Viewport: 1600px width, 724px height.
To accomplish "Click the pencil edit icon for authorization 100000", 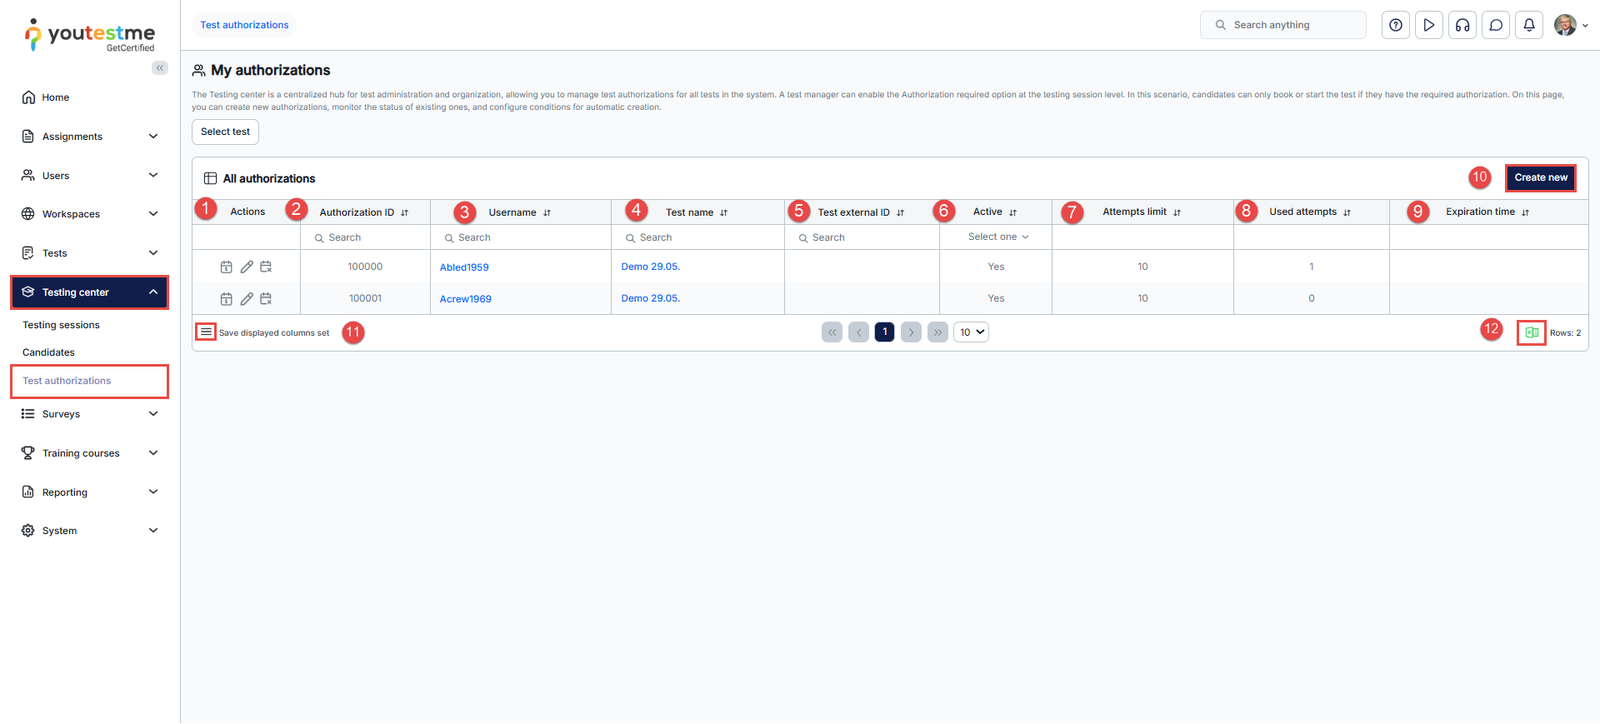I will pyautogui.click(x=246, y=267).
